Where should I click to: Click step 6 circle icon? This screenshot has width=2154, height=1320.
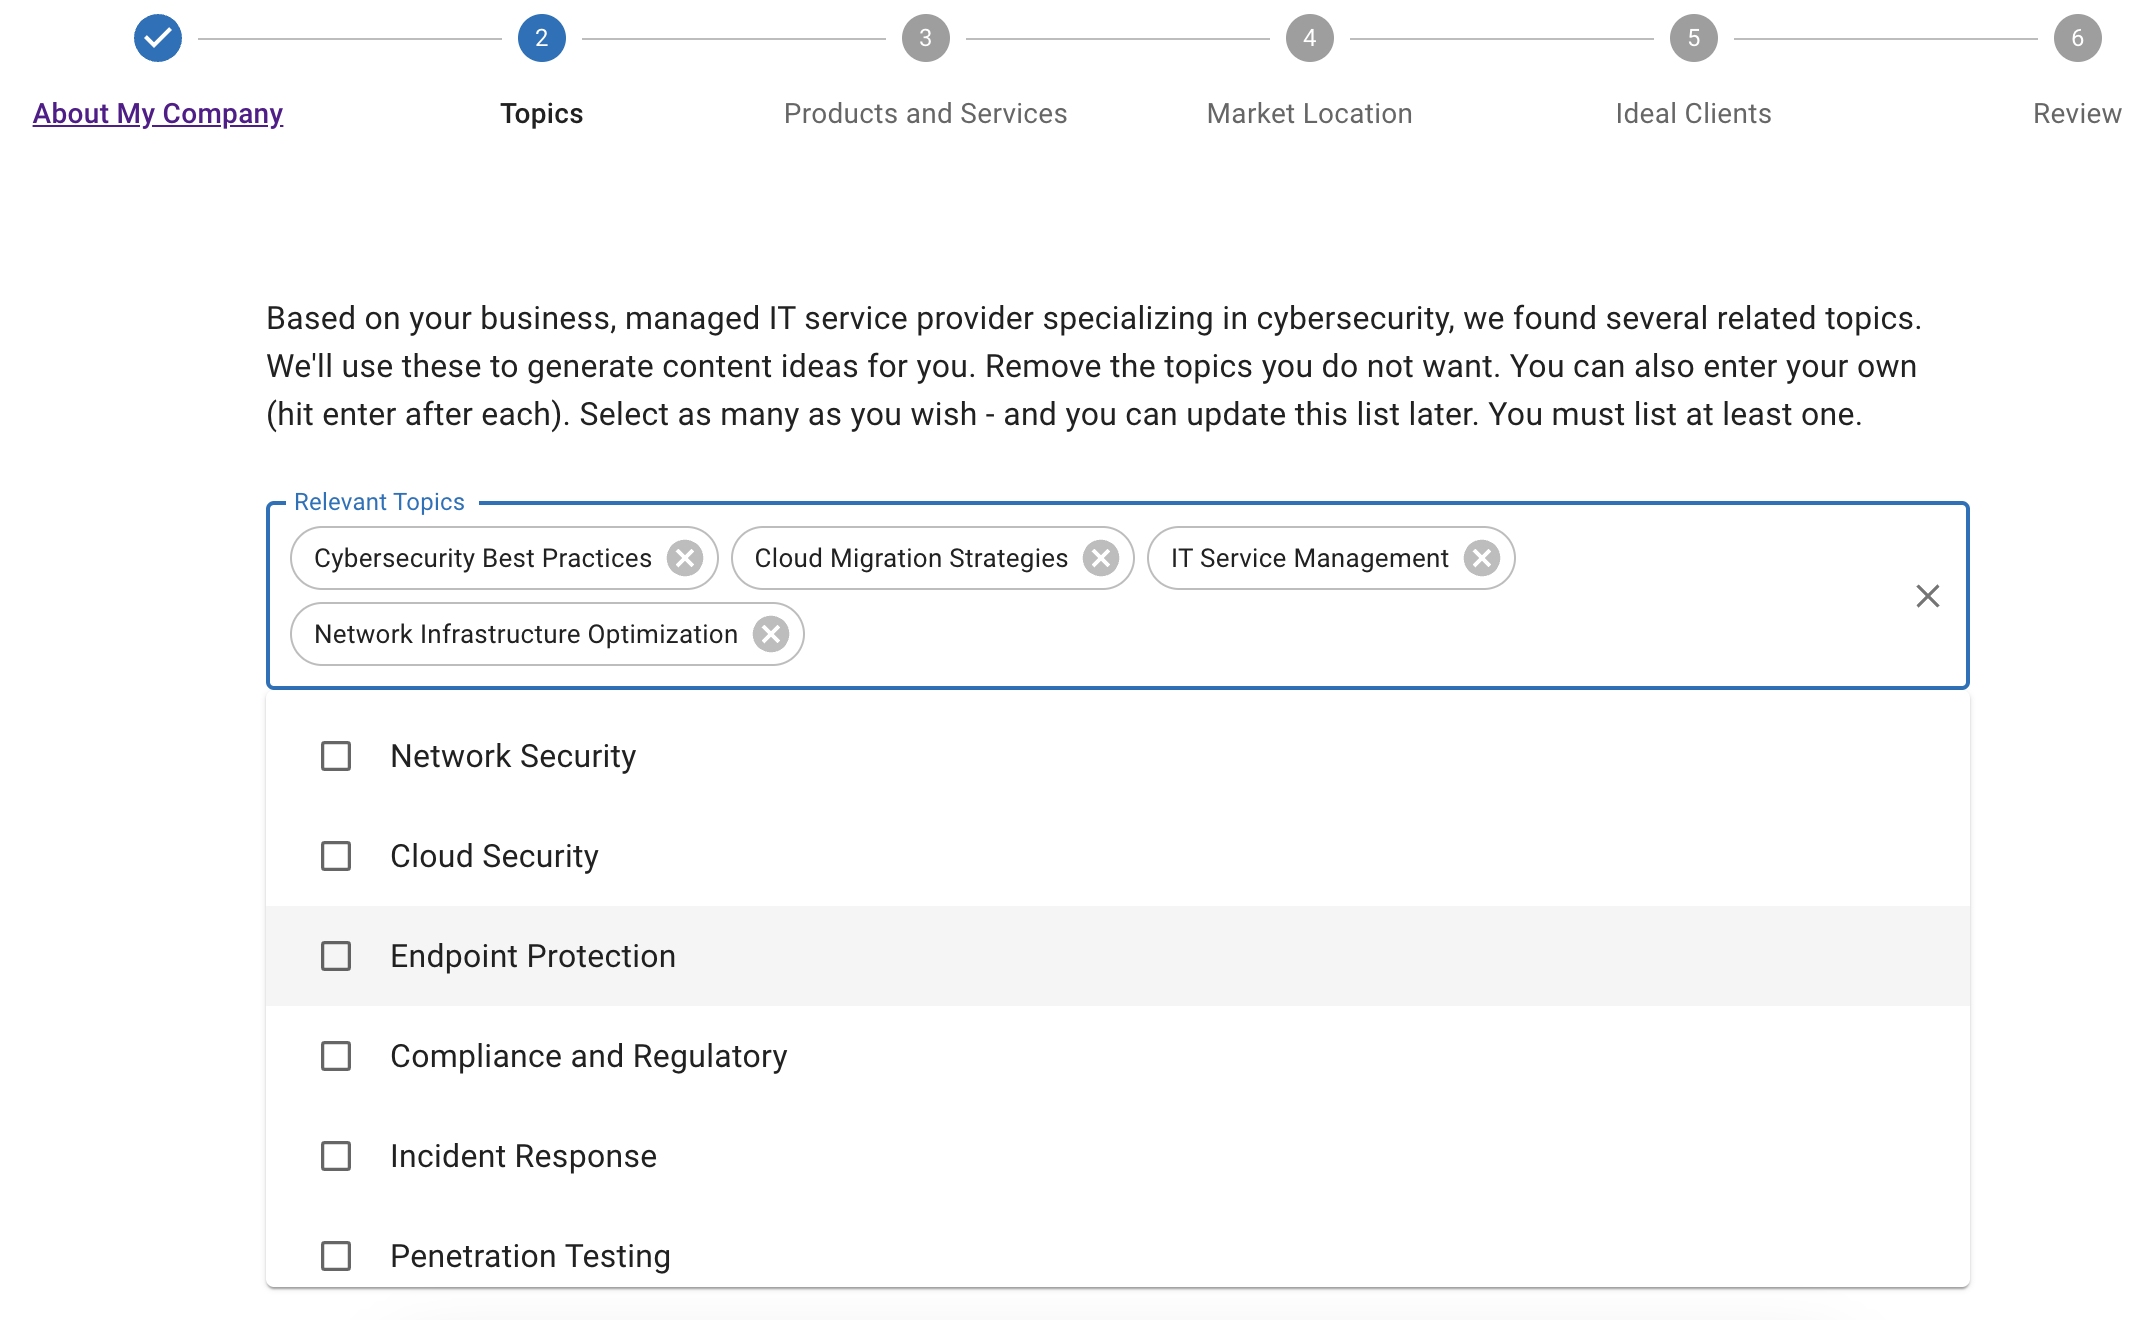(2077, 38)
